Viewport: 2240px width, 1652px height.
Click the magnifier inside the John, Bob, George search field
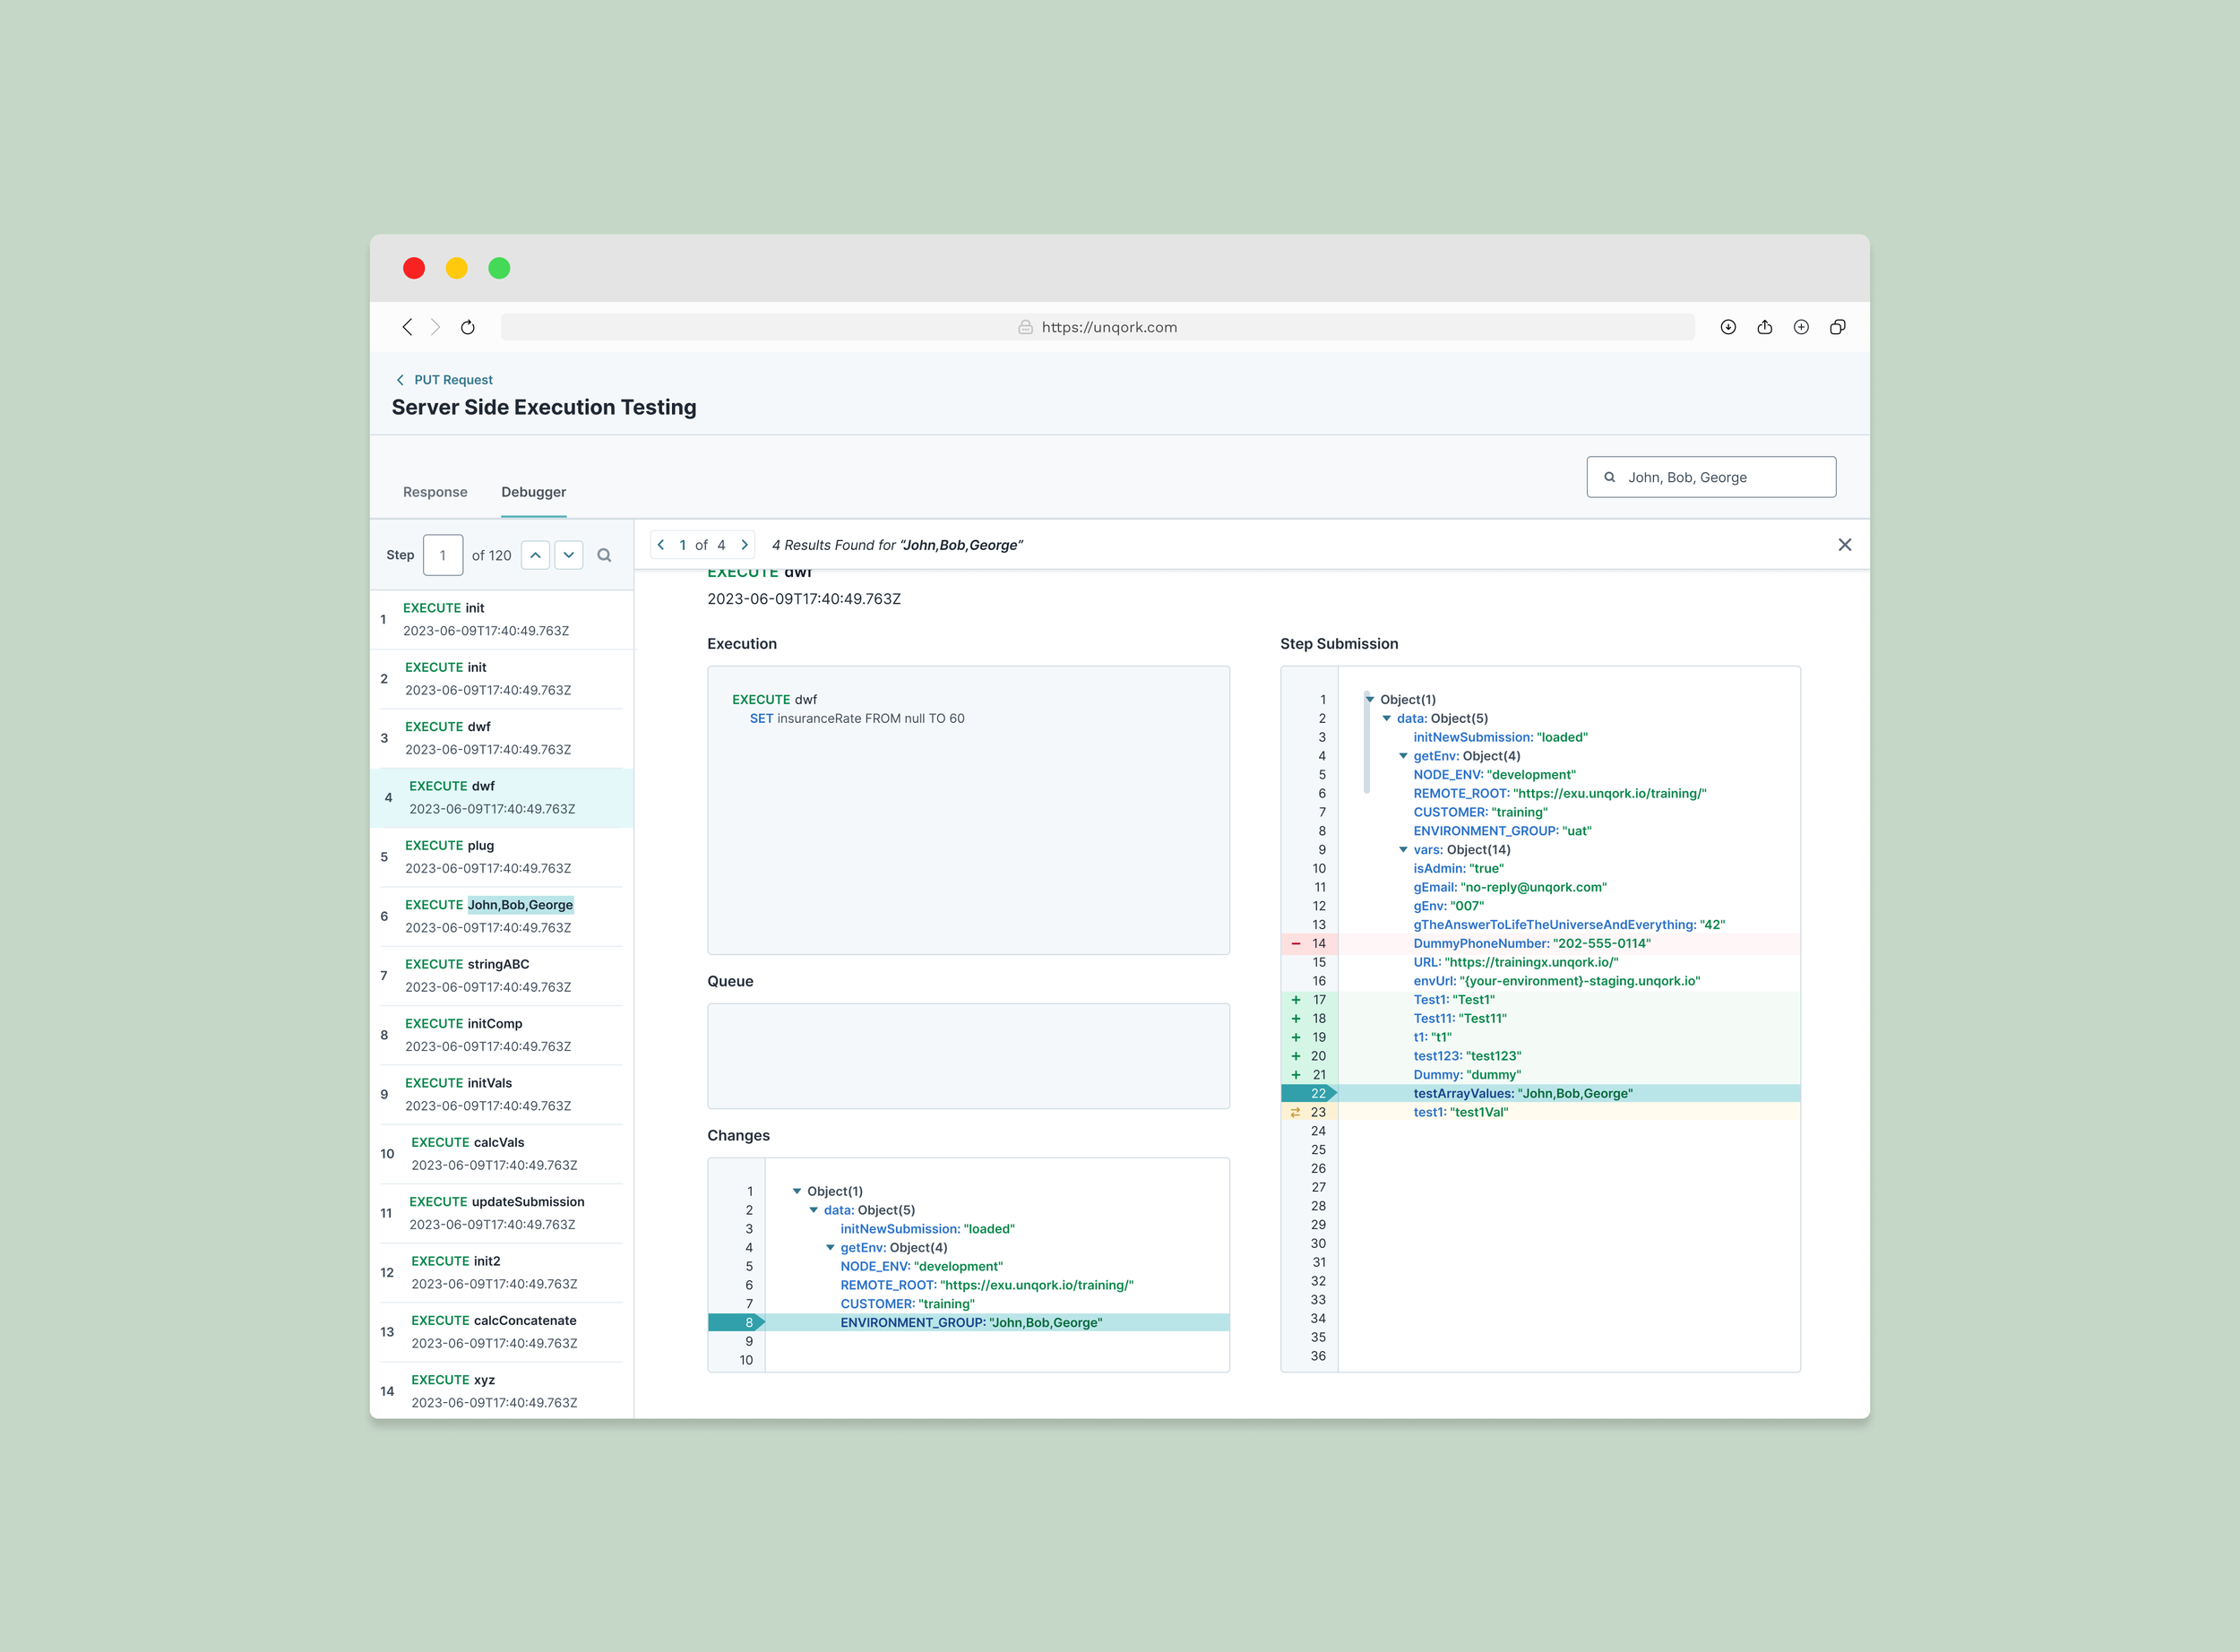(x=1611, y=477)
